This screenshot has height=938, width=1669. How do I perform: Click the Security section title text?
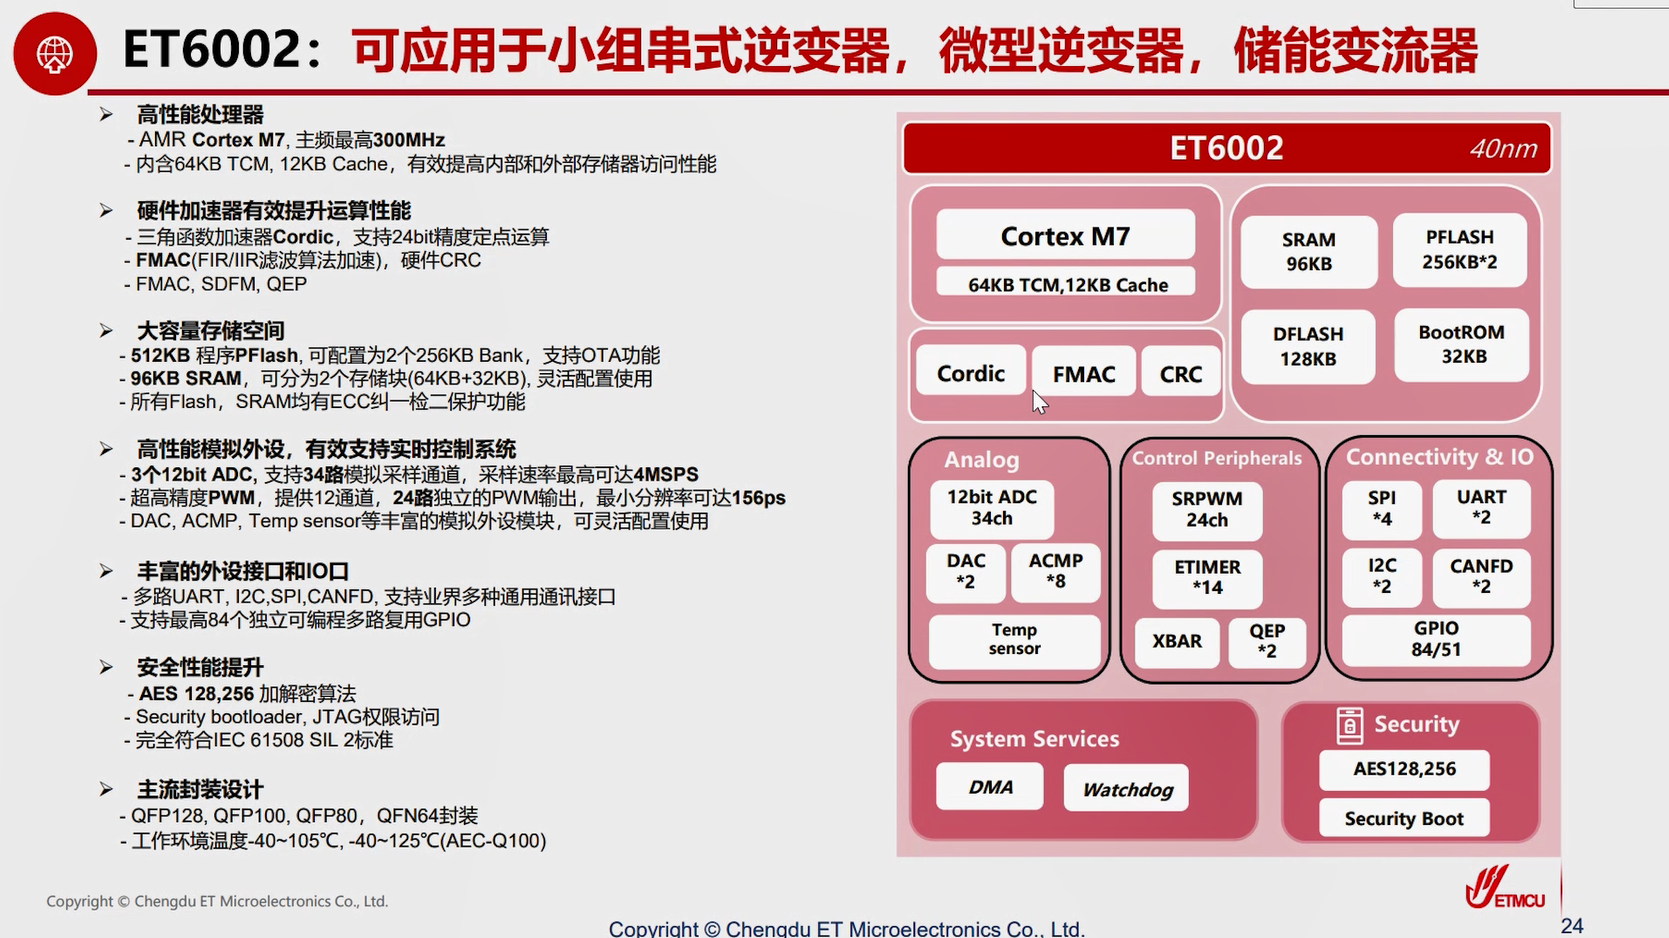(1416, 724)
